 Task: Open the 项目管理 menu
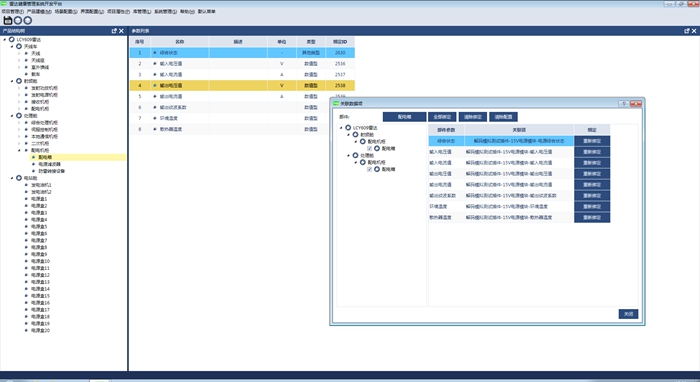point(12,12)
